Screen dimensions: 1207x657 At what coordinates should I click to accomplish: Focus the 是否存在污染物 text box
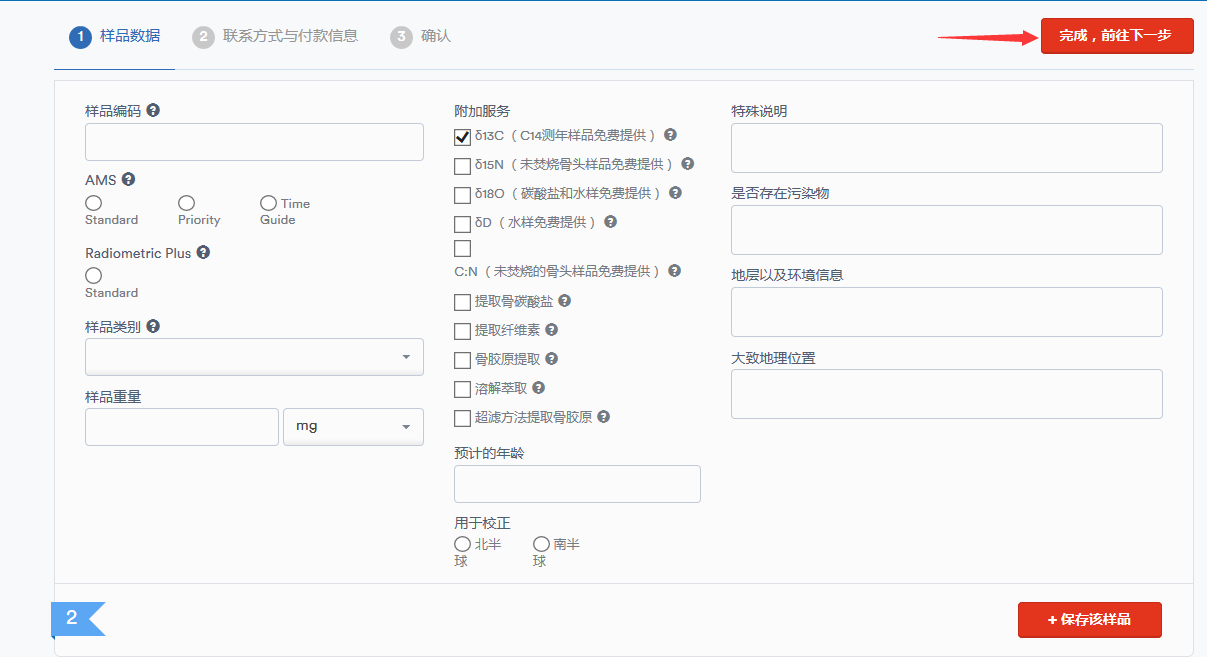[947, 230]
